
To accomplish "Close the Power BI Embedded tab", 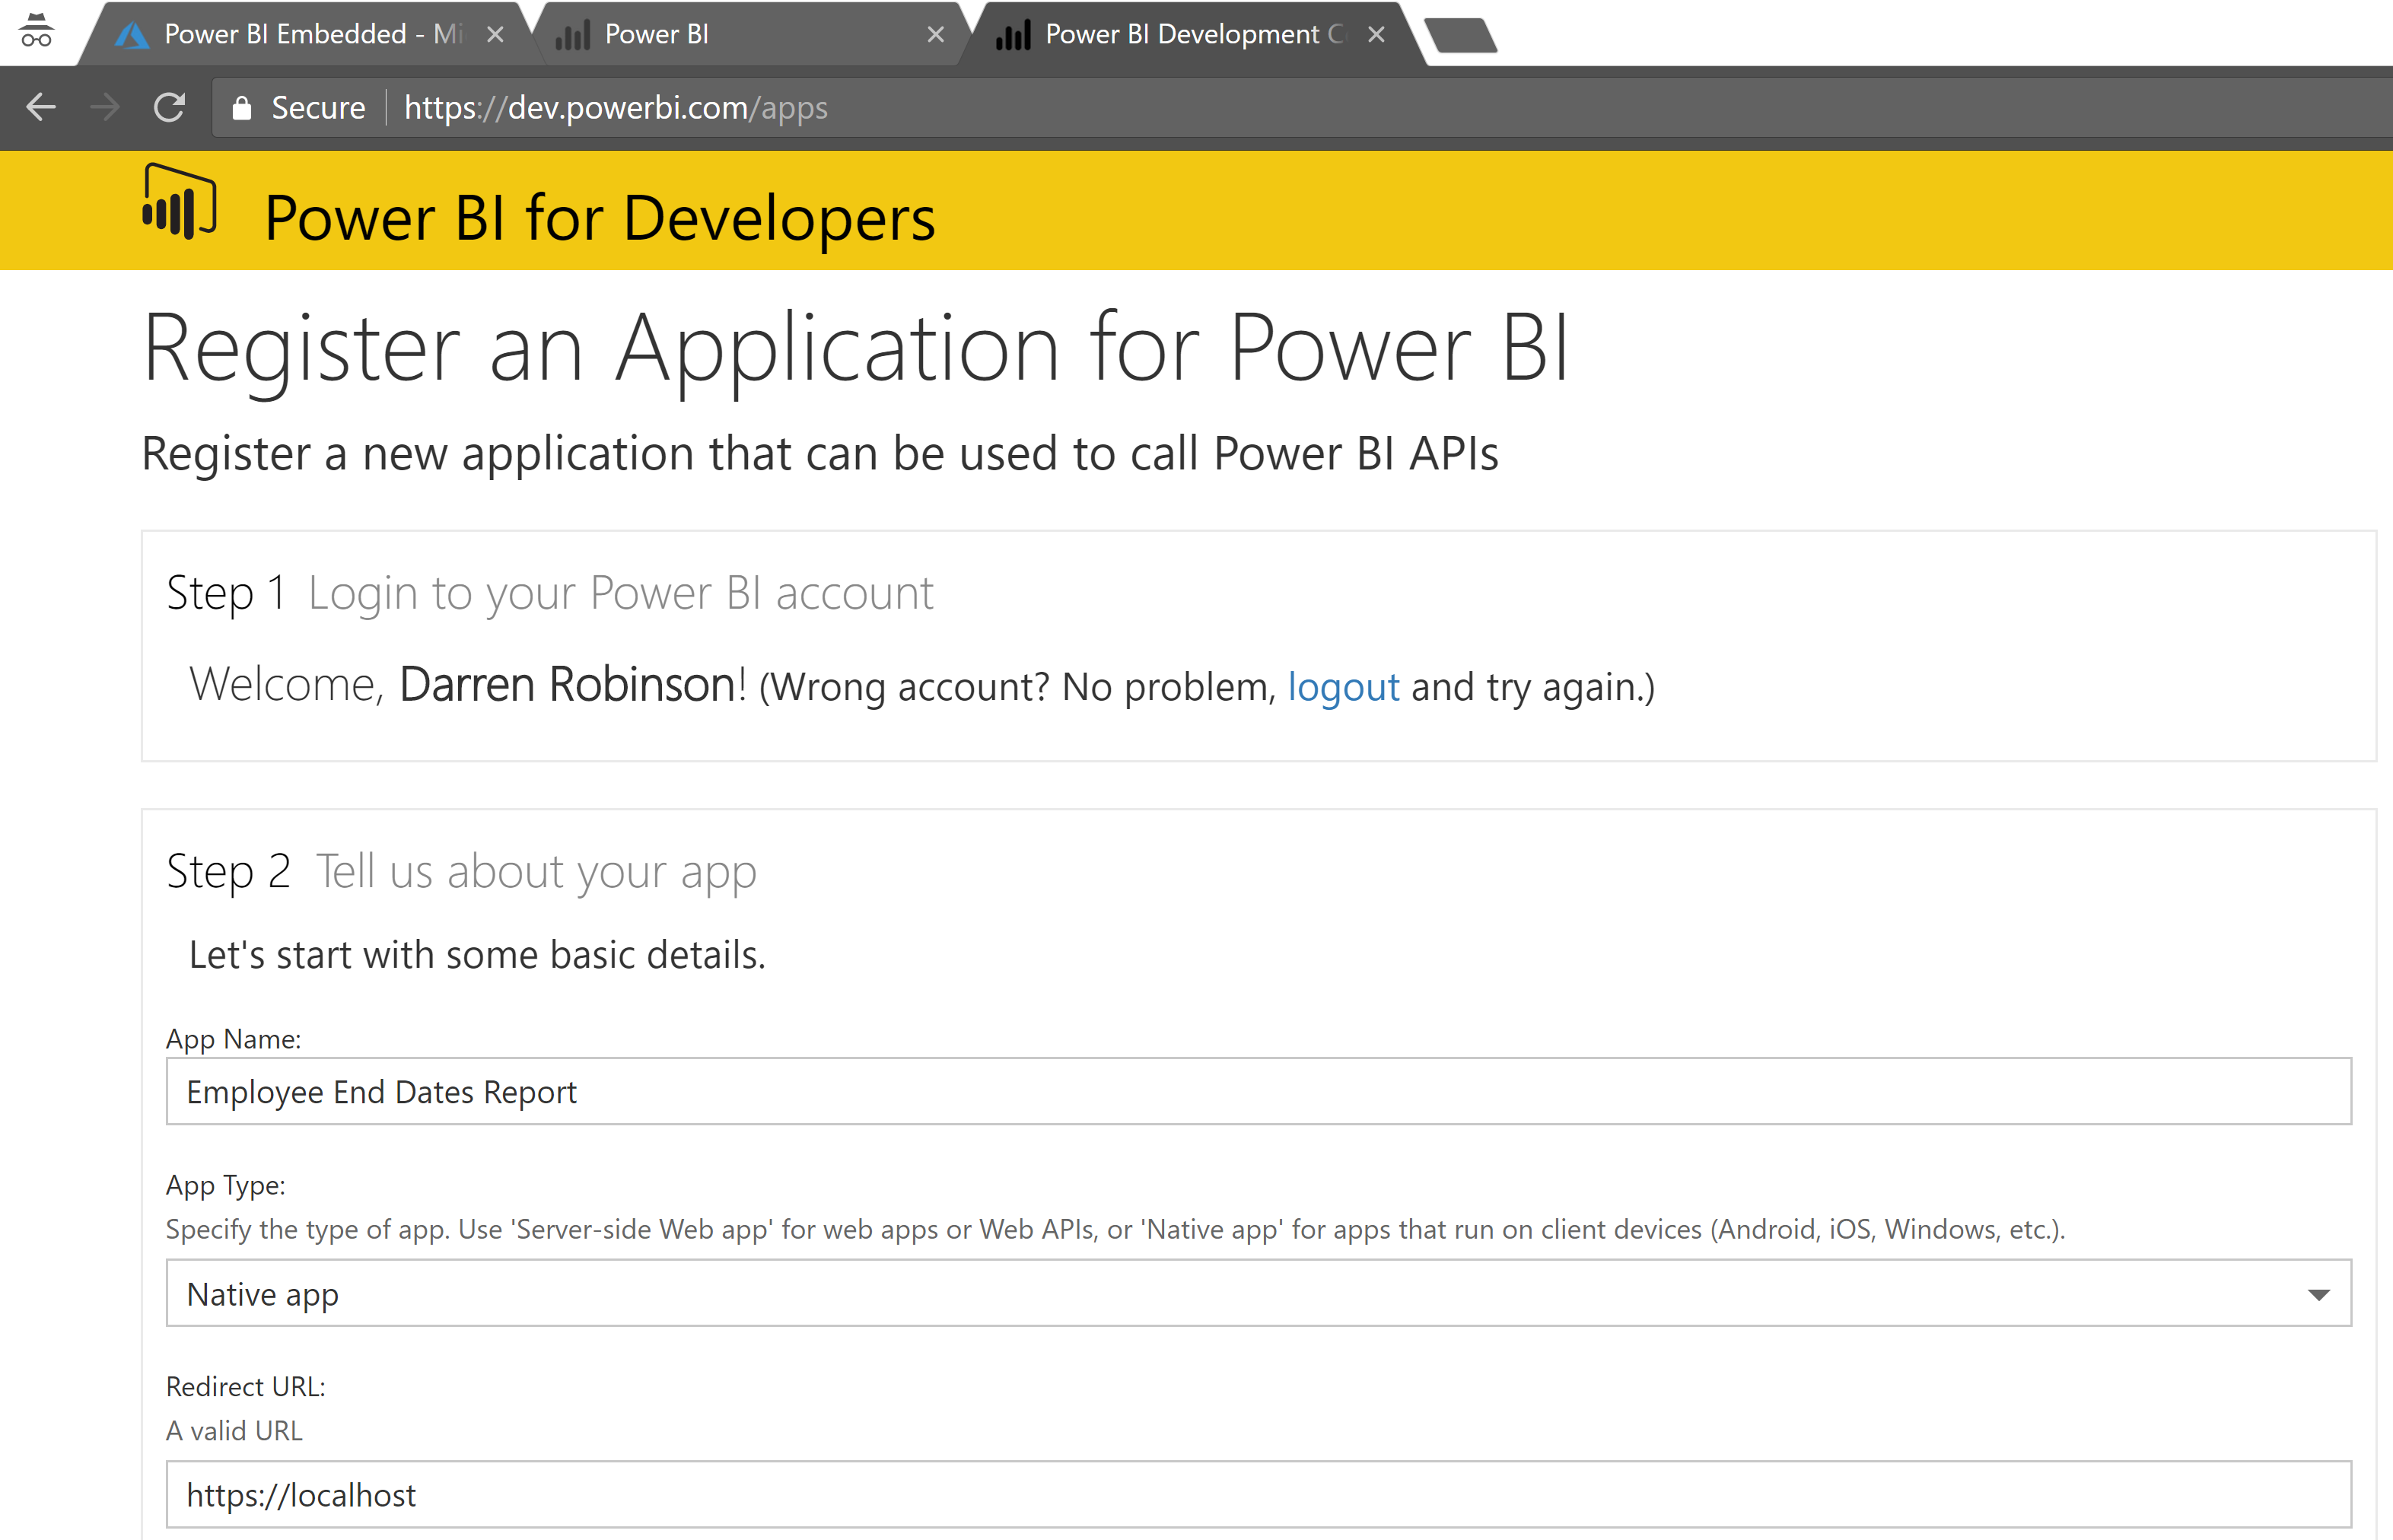I will point(495,35).
